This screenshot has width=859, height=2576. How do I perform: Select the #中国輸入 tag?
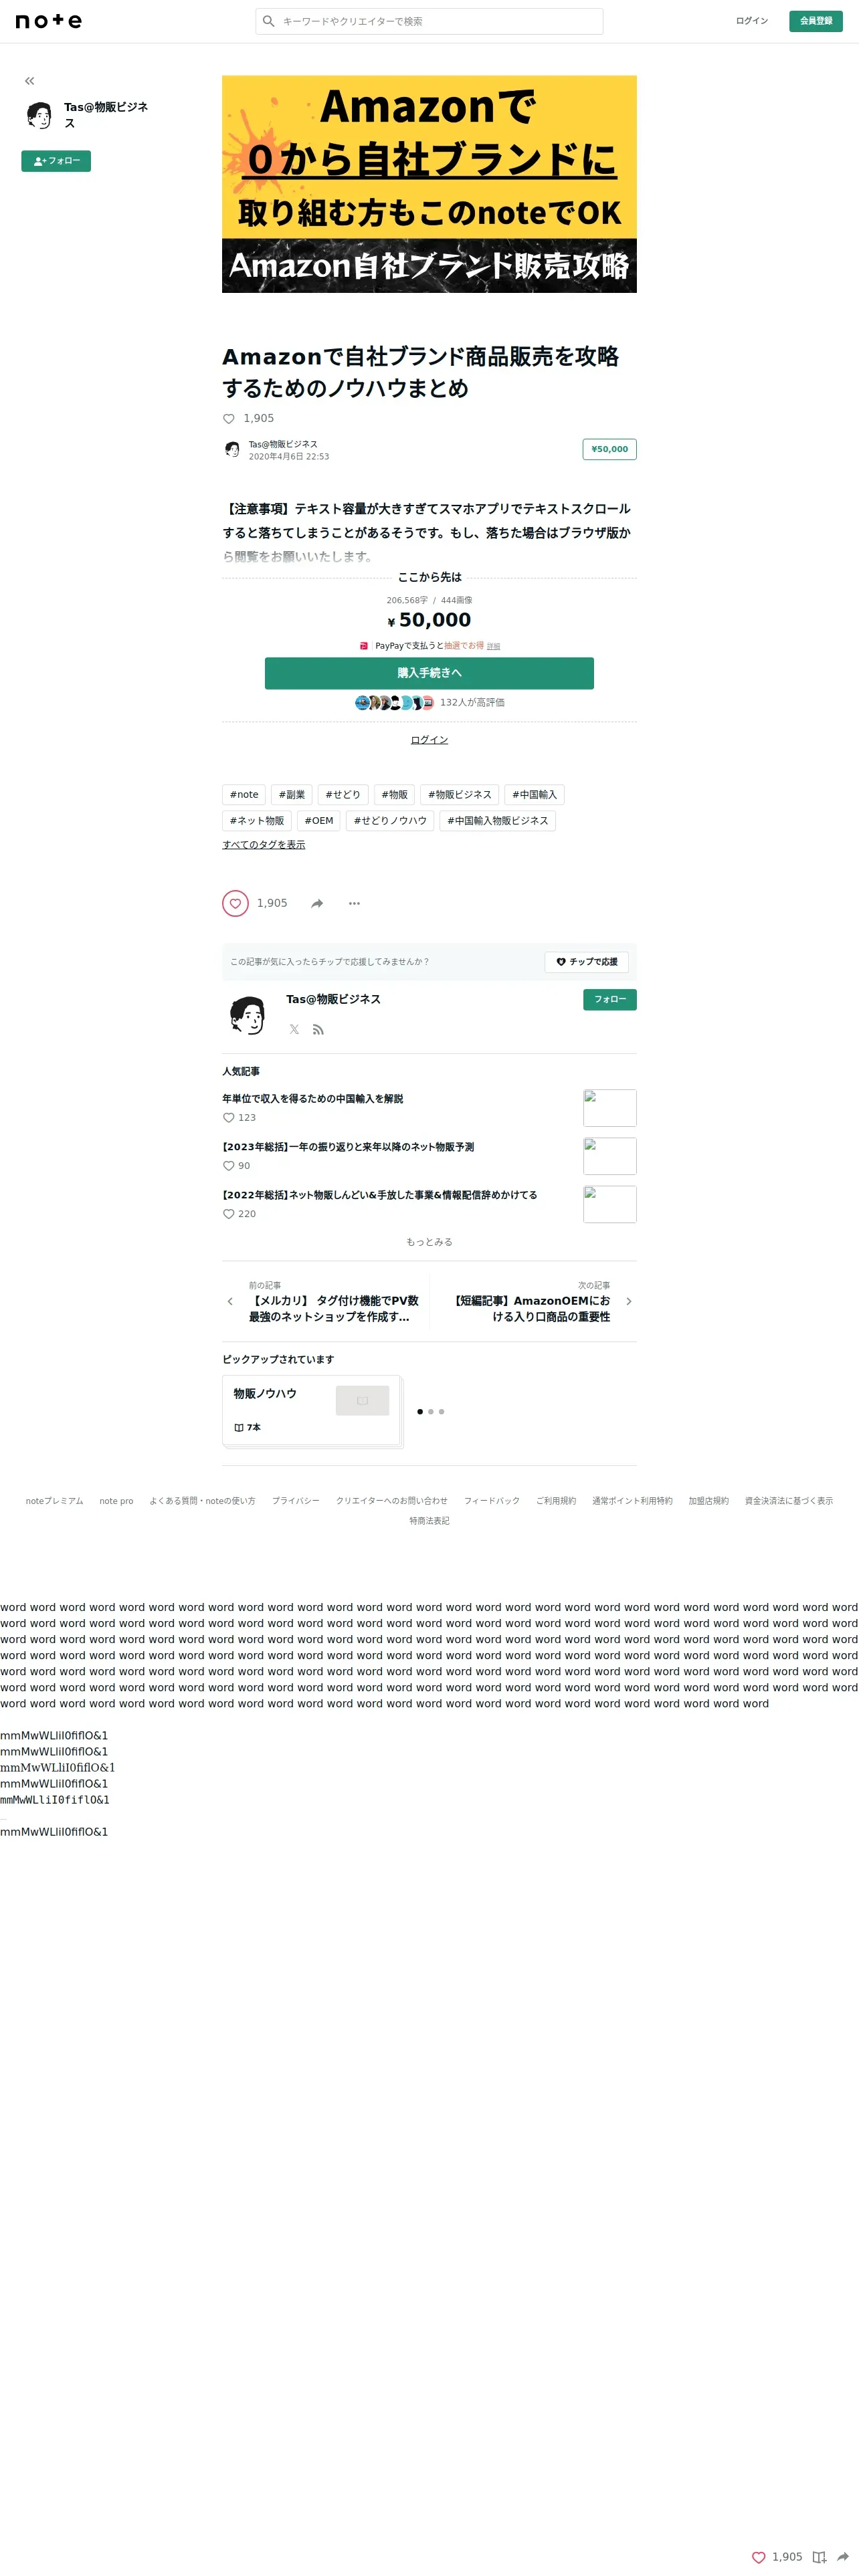coord(534,795)
